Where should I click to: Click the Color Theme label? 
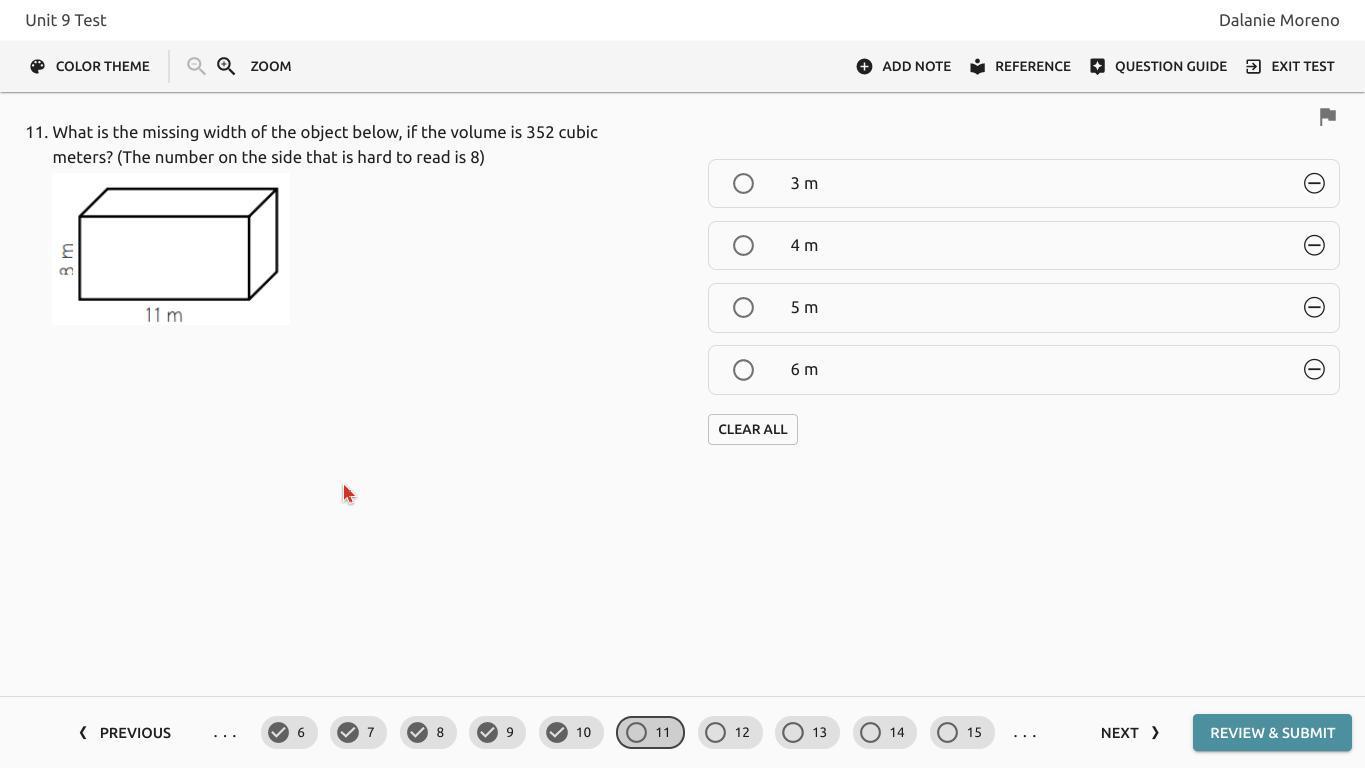point(103,66)
